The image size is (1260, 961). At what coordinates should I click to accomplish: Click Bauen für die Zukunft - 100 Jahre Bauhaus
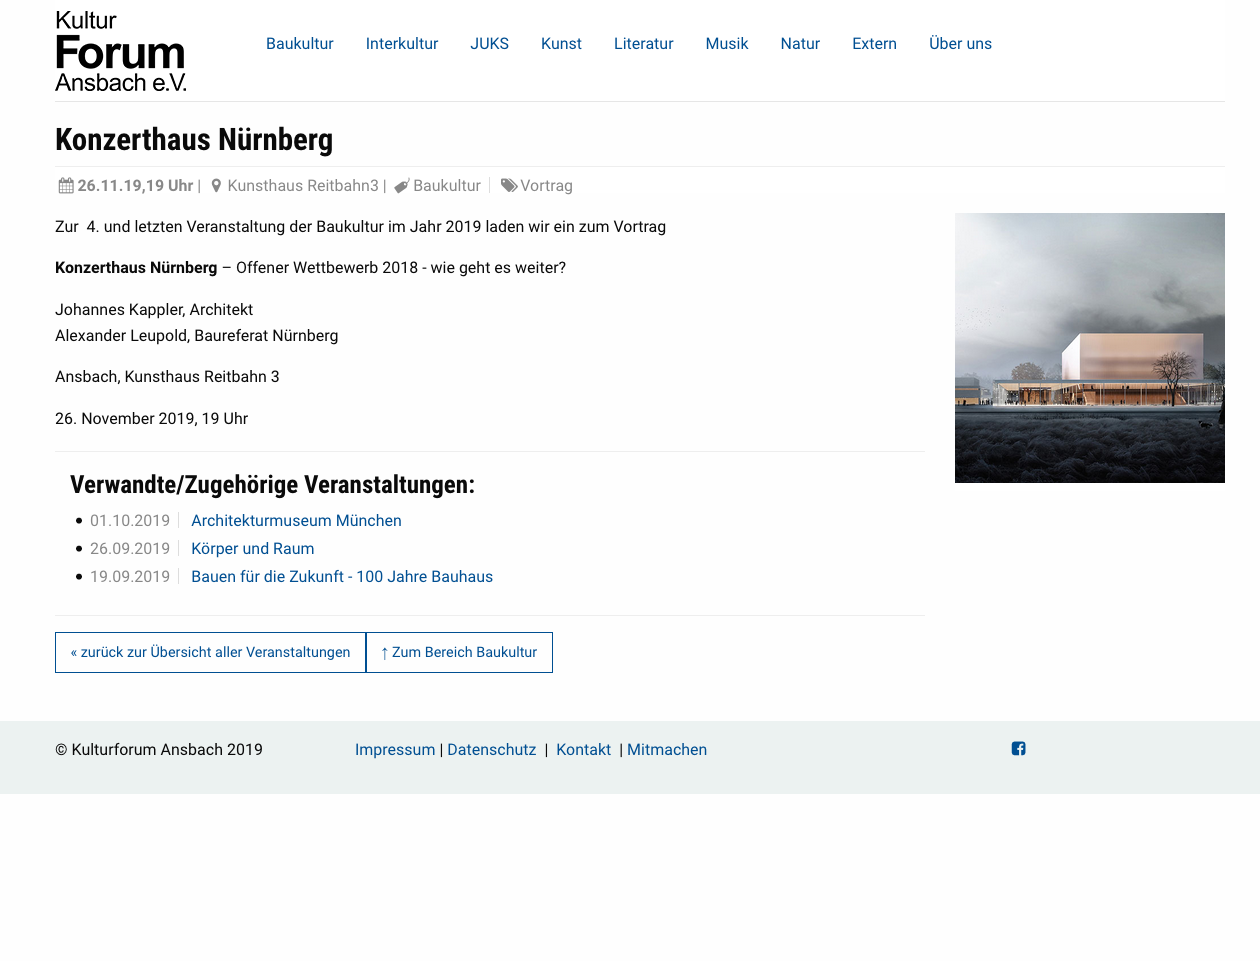[x=342, y=576]
